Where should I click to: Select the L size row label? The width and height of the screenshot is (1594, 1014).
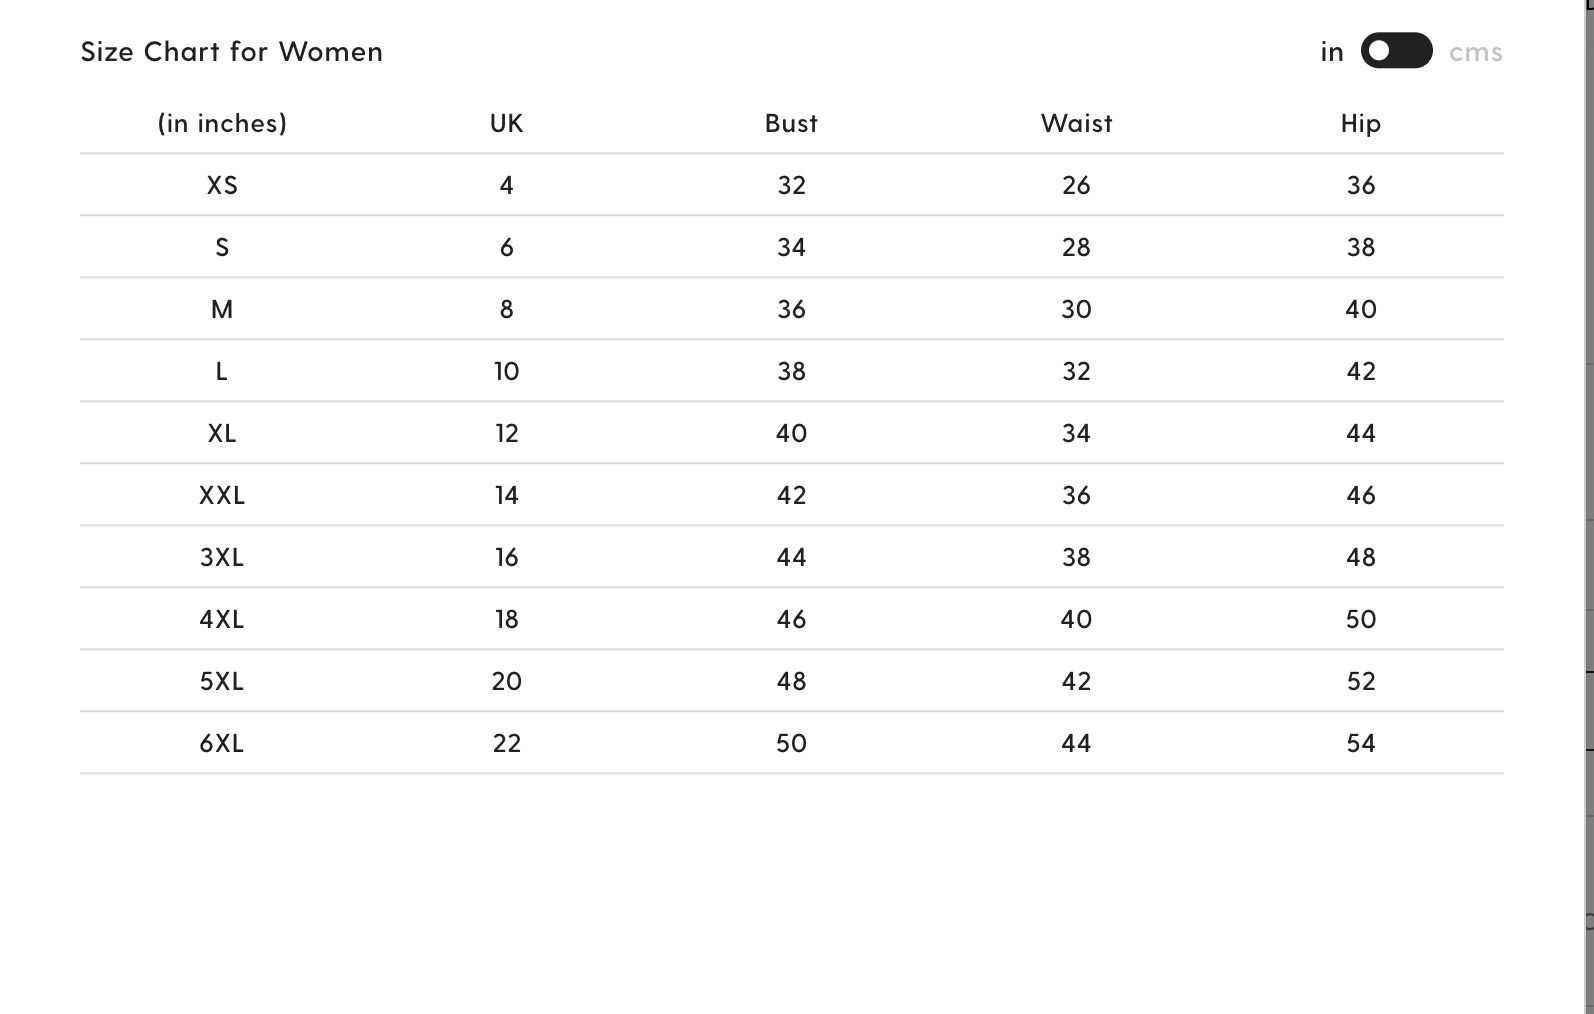tap(222, 371)
